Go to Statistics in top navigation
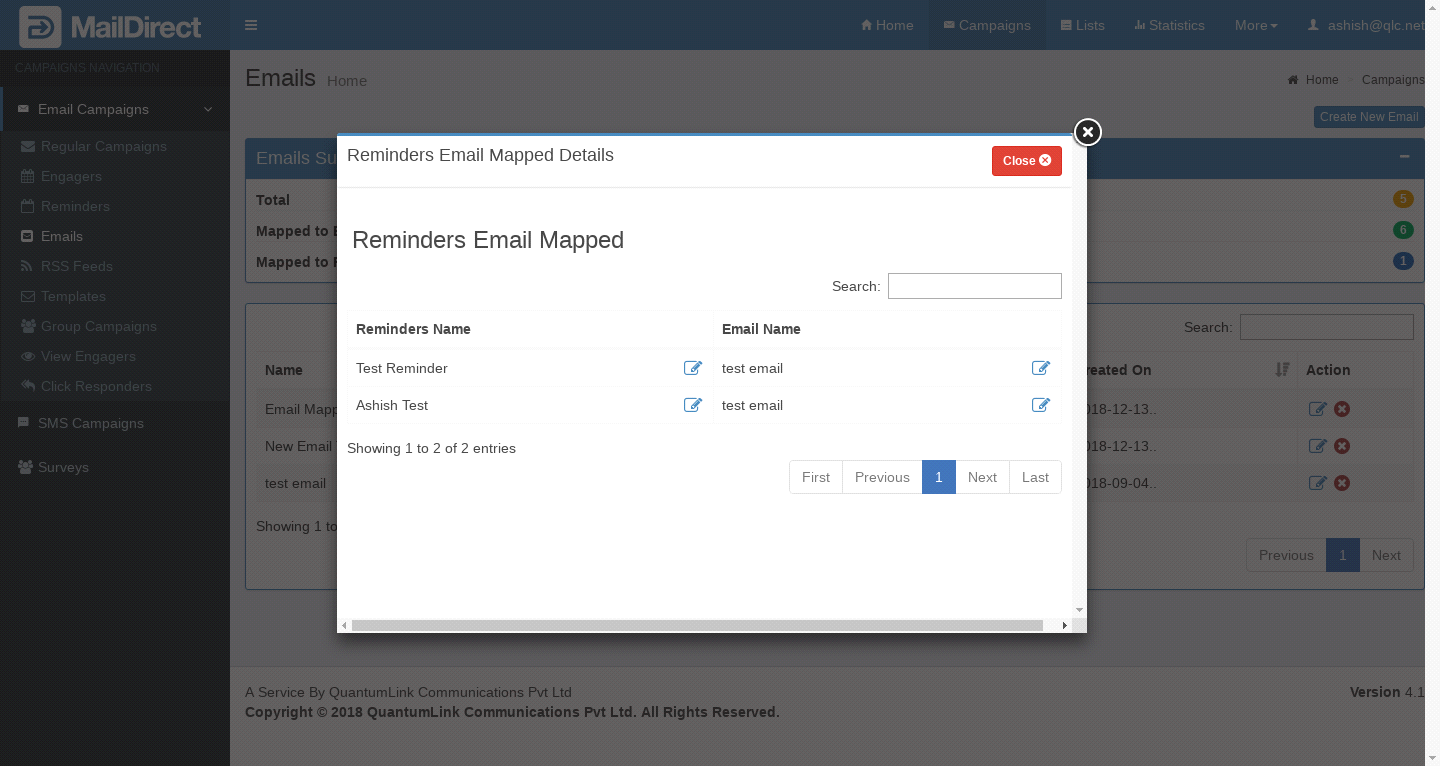 click(1169, 25)
